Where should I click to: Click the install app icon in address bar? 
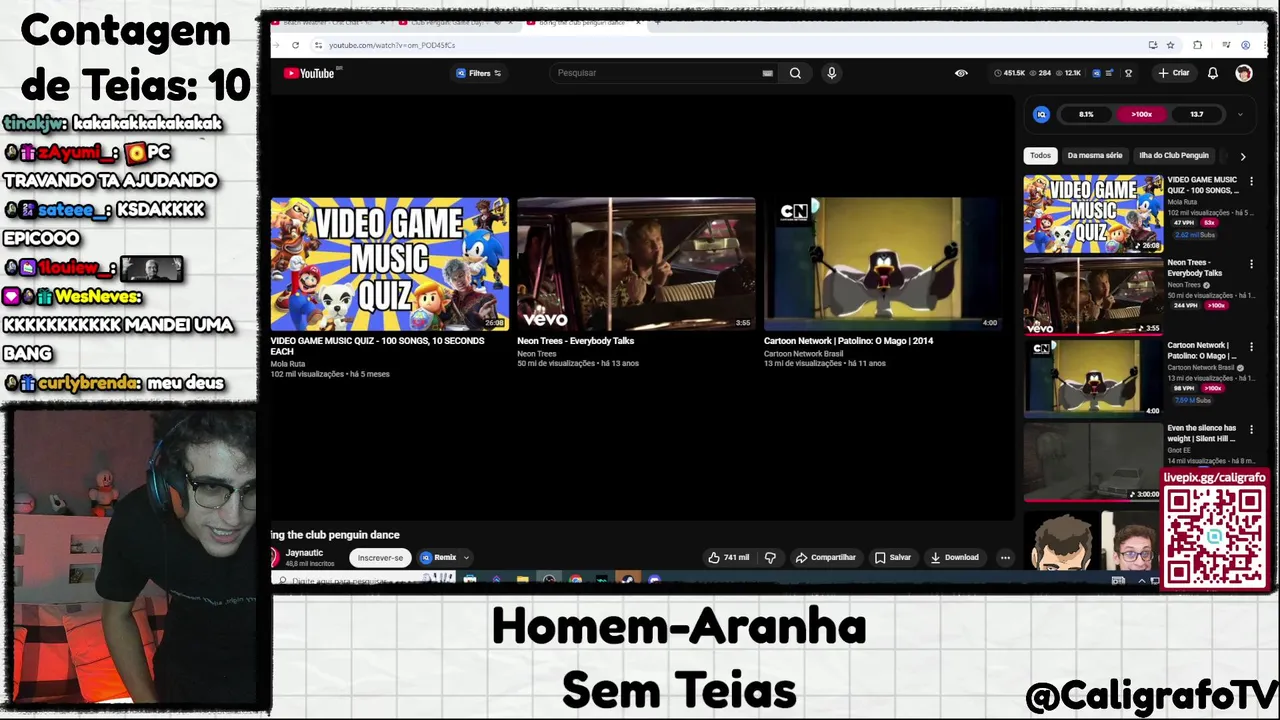(x=1152, y=45)
